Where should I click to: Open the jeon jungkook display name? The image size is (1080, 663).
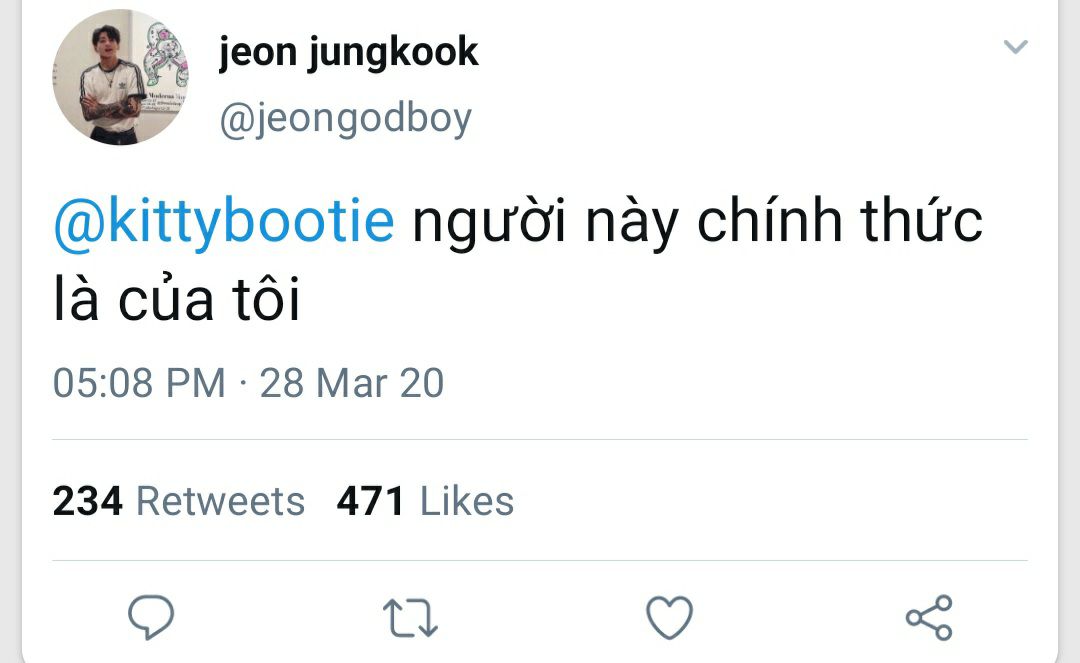tap(349, 52)
